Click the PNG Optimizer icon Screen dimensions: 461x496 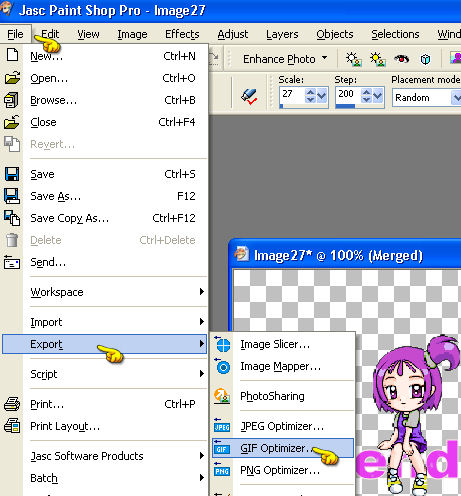tap(222, 470)
